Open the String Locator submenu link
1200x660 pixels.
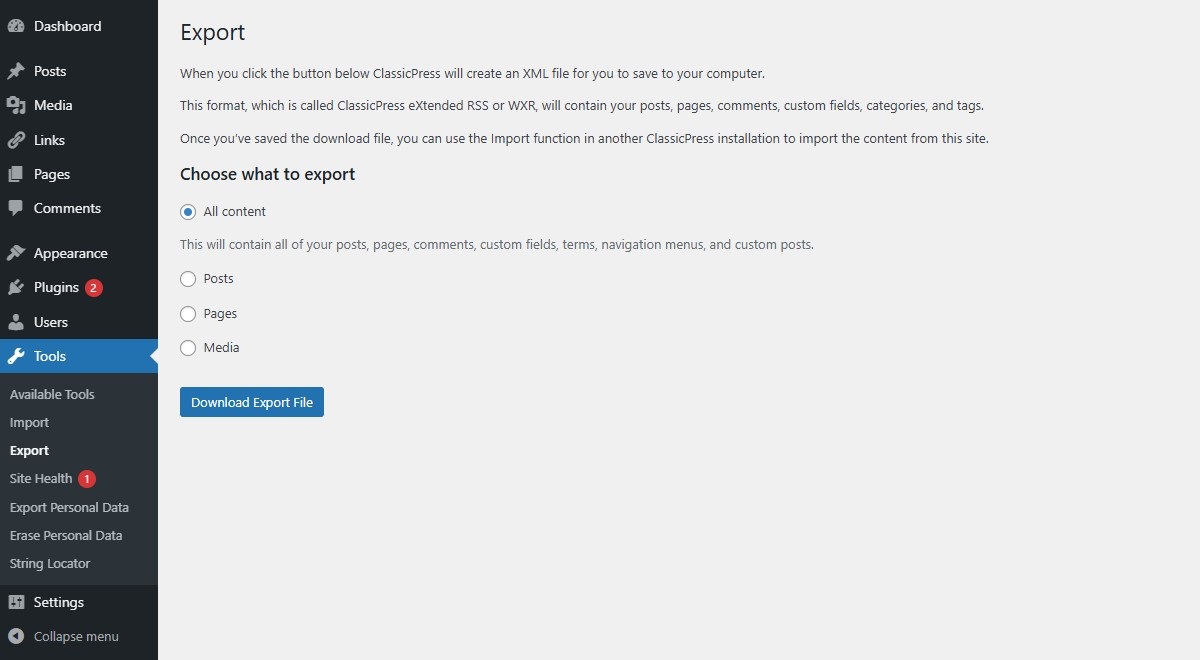tap(50, 564)
